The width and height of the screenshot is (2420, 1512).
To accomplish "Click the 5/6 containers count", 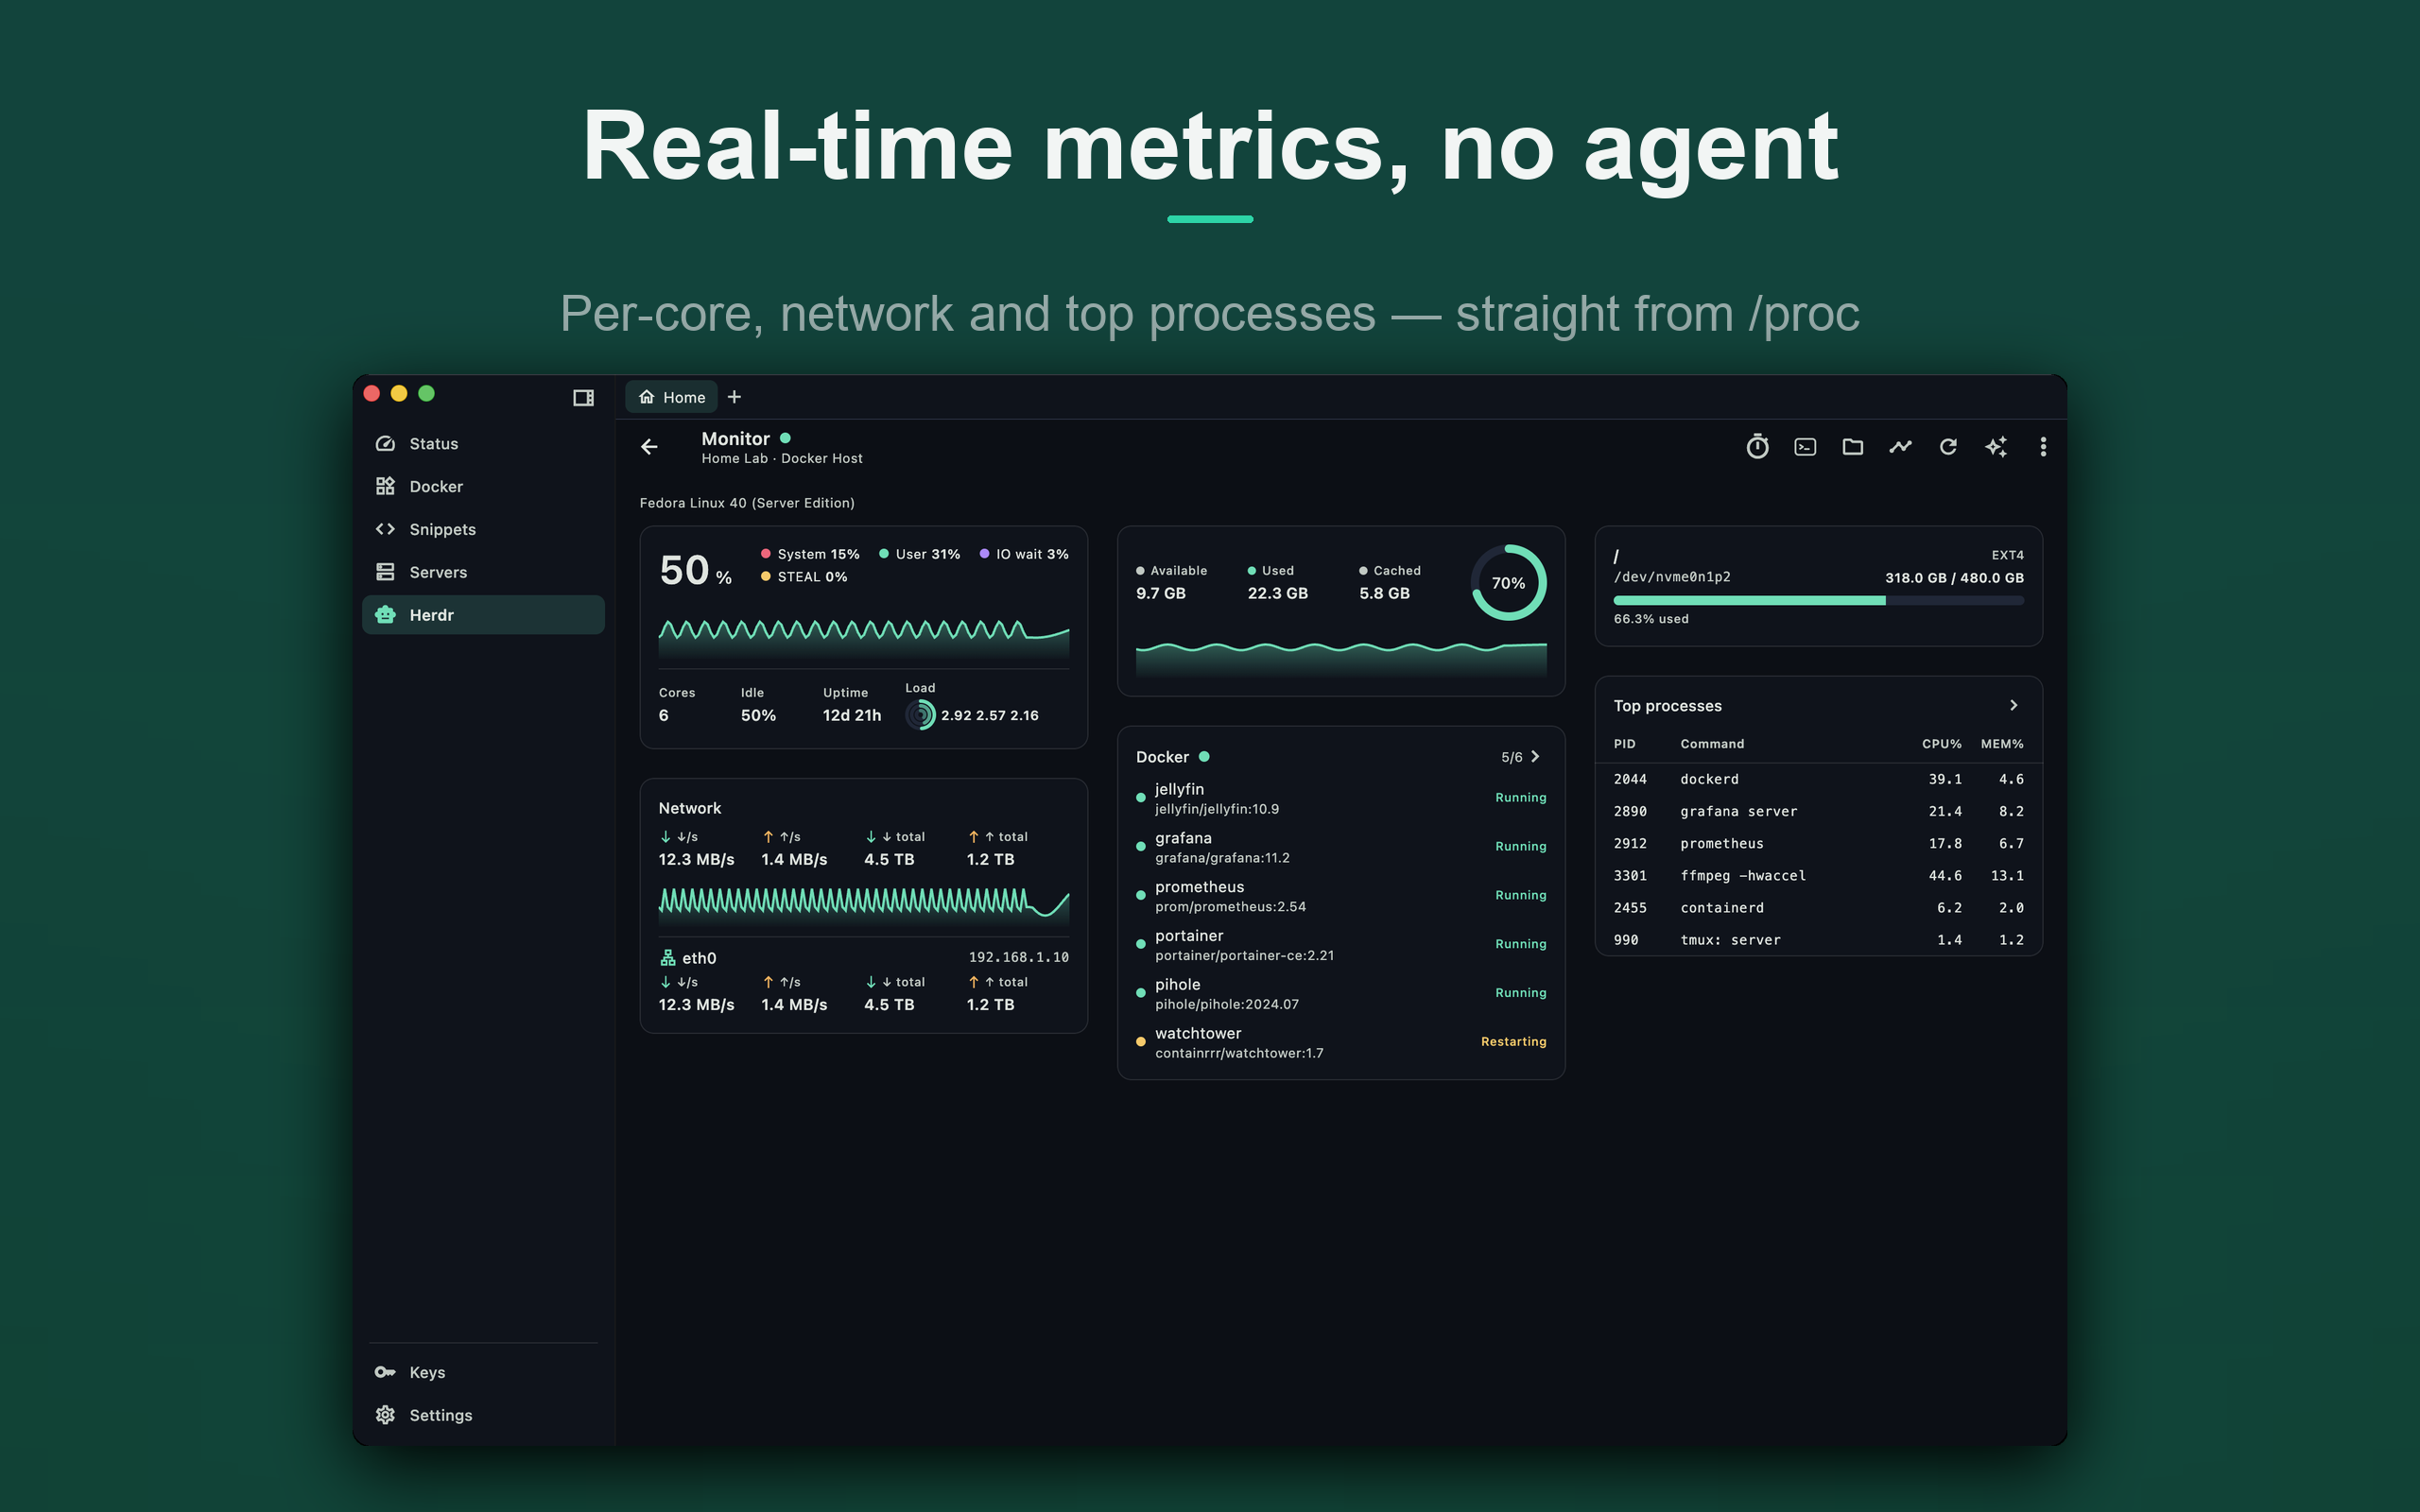I will coord(1511,757).
